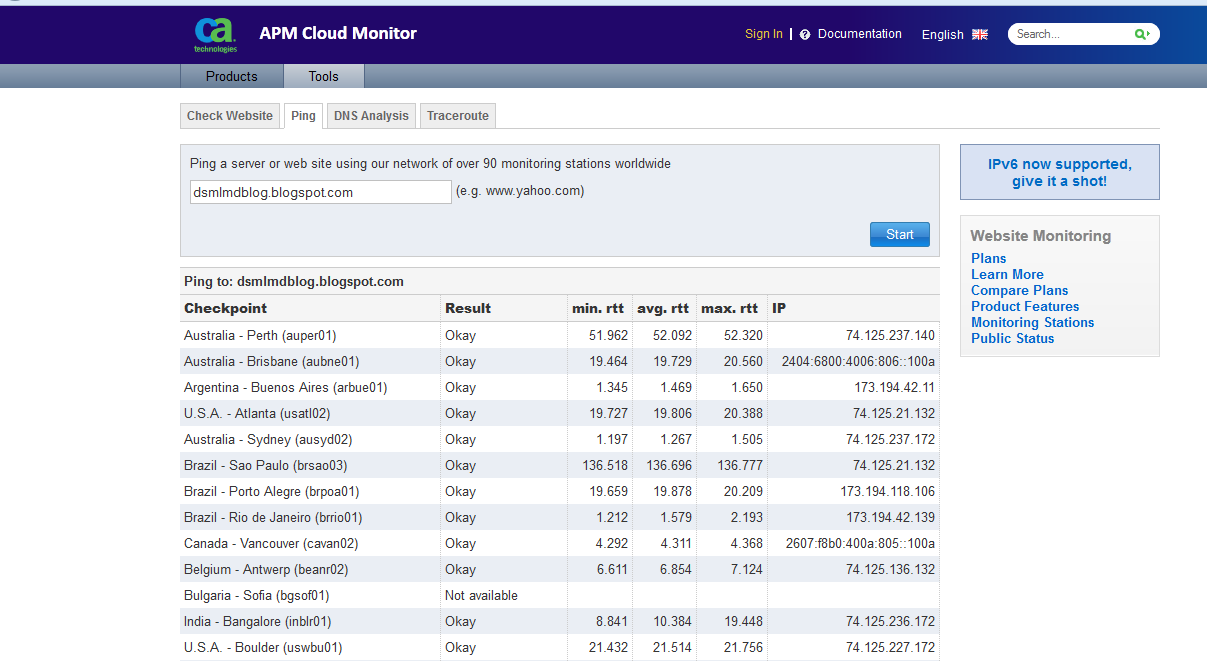This screenshot has height=661, width=1207.
Task: Open the Products menu
Action: point(232,76)
